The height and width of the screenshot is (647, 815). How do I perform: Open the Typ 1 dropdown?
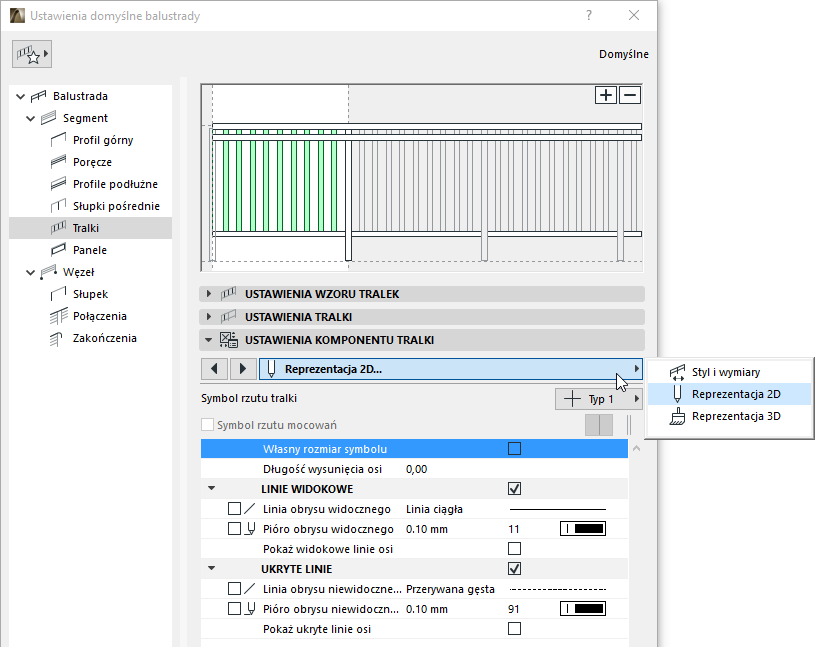pos(598,398)
